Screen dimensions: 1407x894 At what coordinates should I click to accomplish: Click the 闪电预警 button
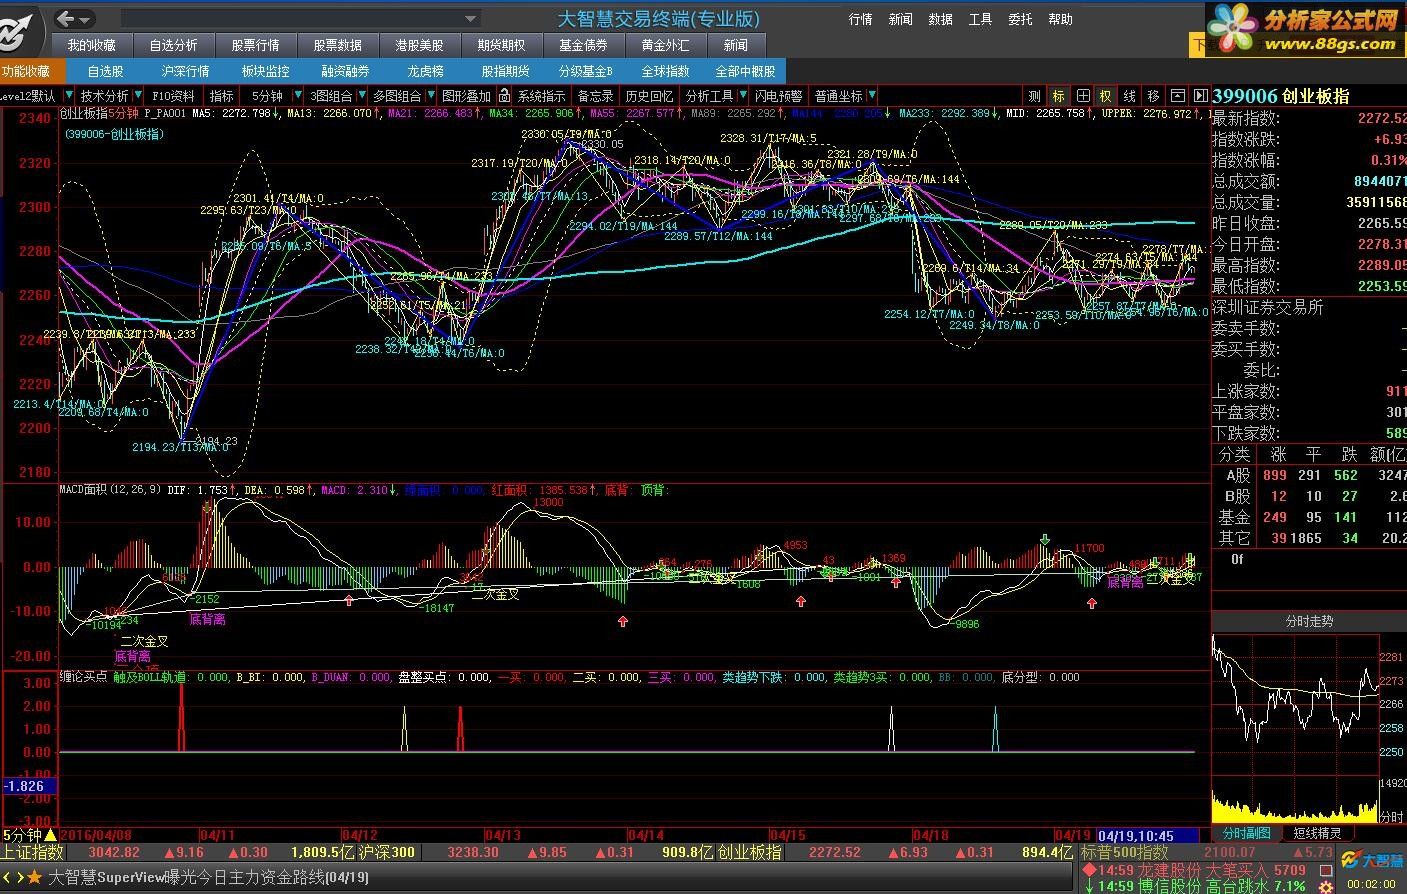pos(779,96)
